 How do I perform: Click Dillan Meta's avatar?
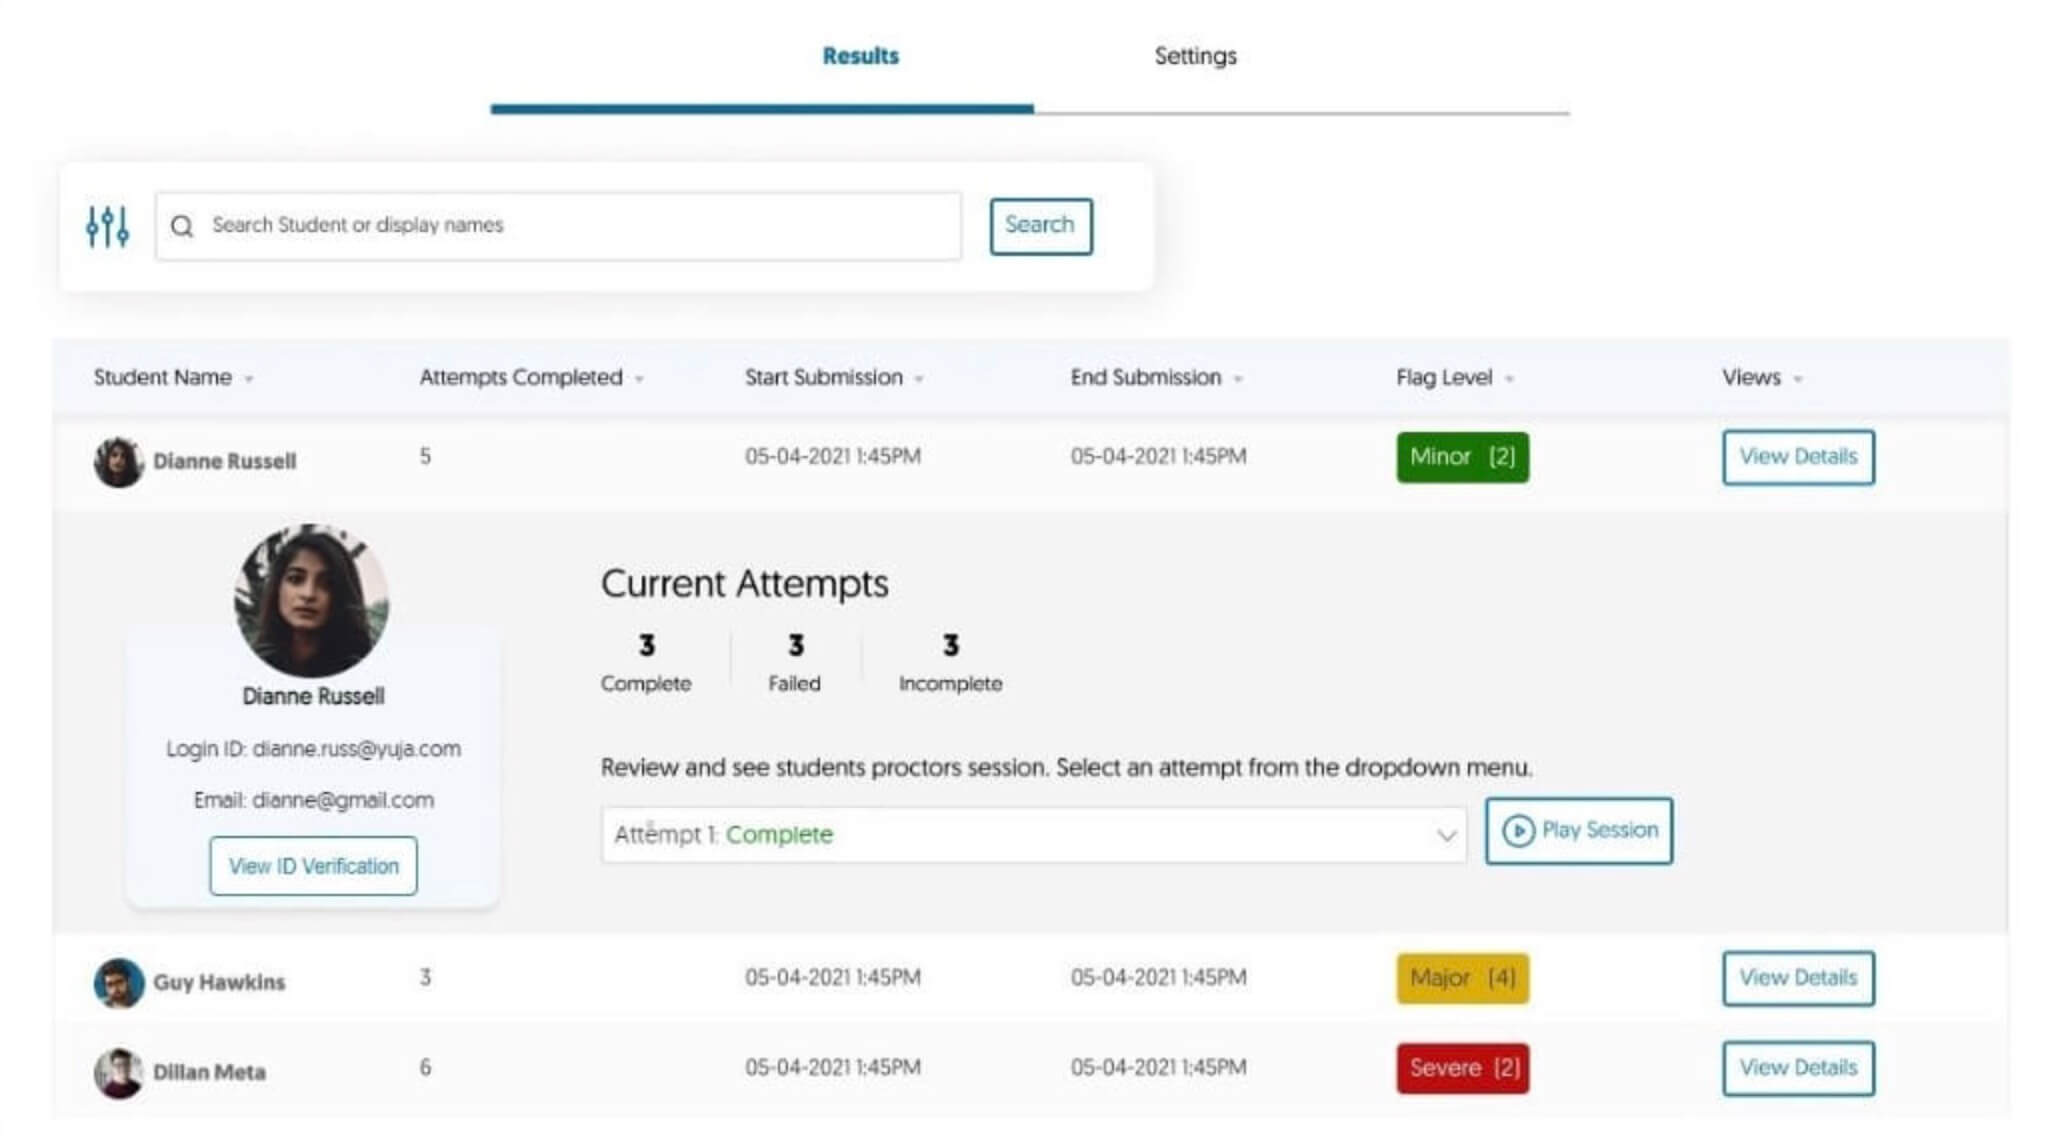[x=119, y=1072]
